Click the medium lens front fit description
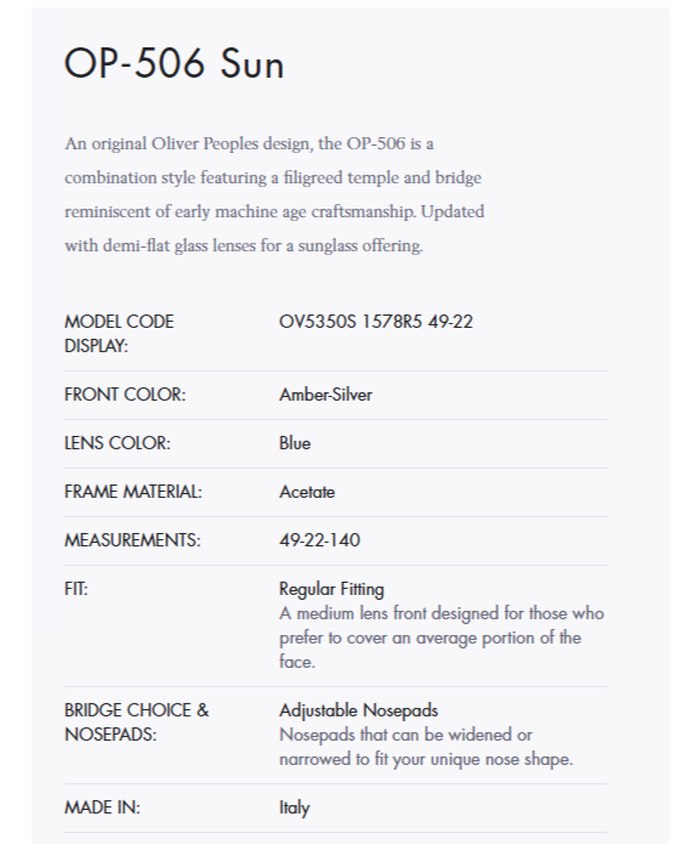Screen dimensions: 700x850 click(x=440, y=637)
